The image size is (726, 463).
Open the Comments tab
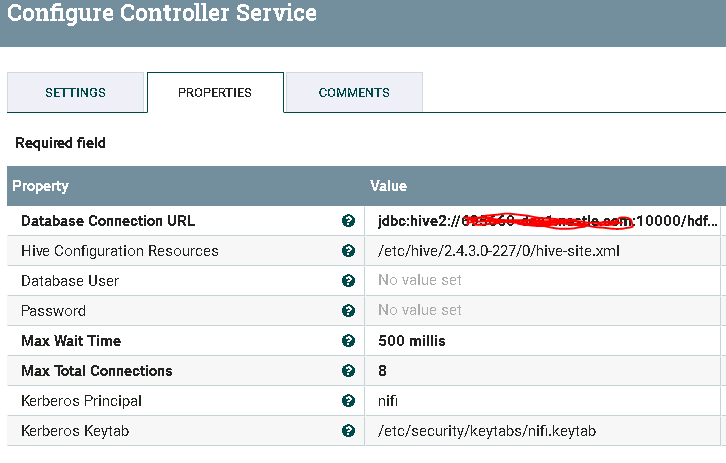[354, 93]
